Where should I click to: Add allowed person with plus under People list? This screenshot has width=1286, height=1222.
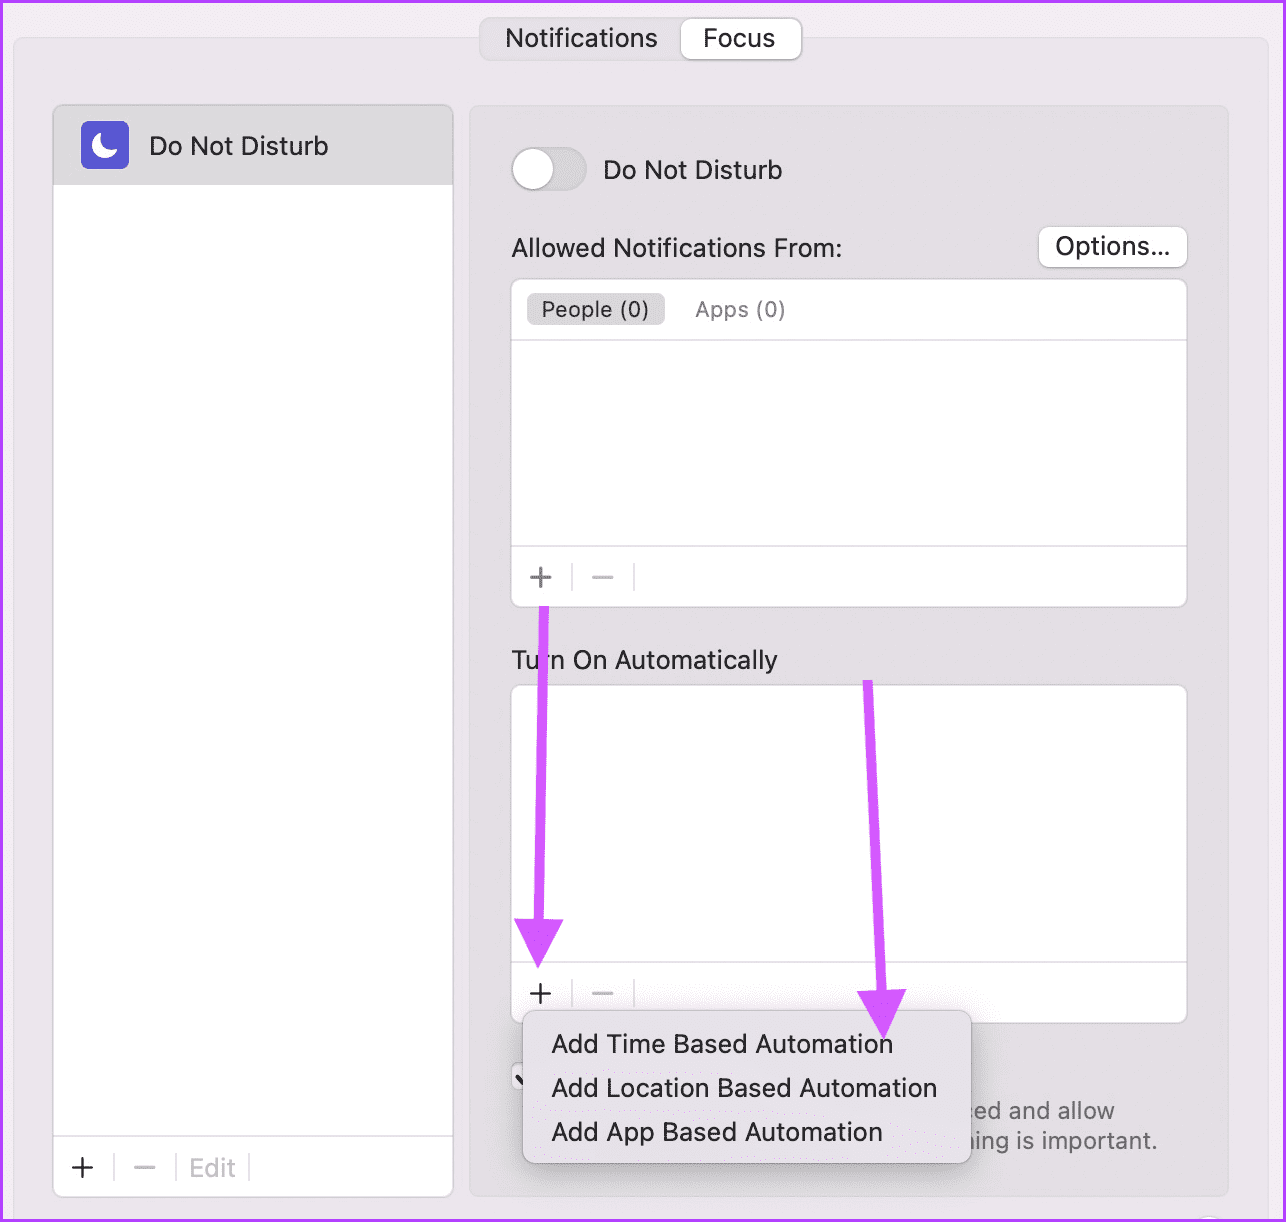[x=541, y=577]
